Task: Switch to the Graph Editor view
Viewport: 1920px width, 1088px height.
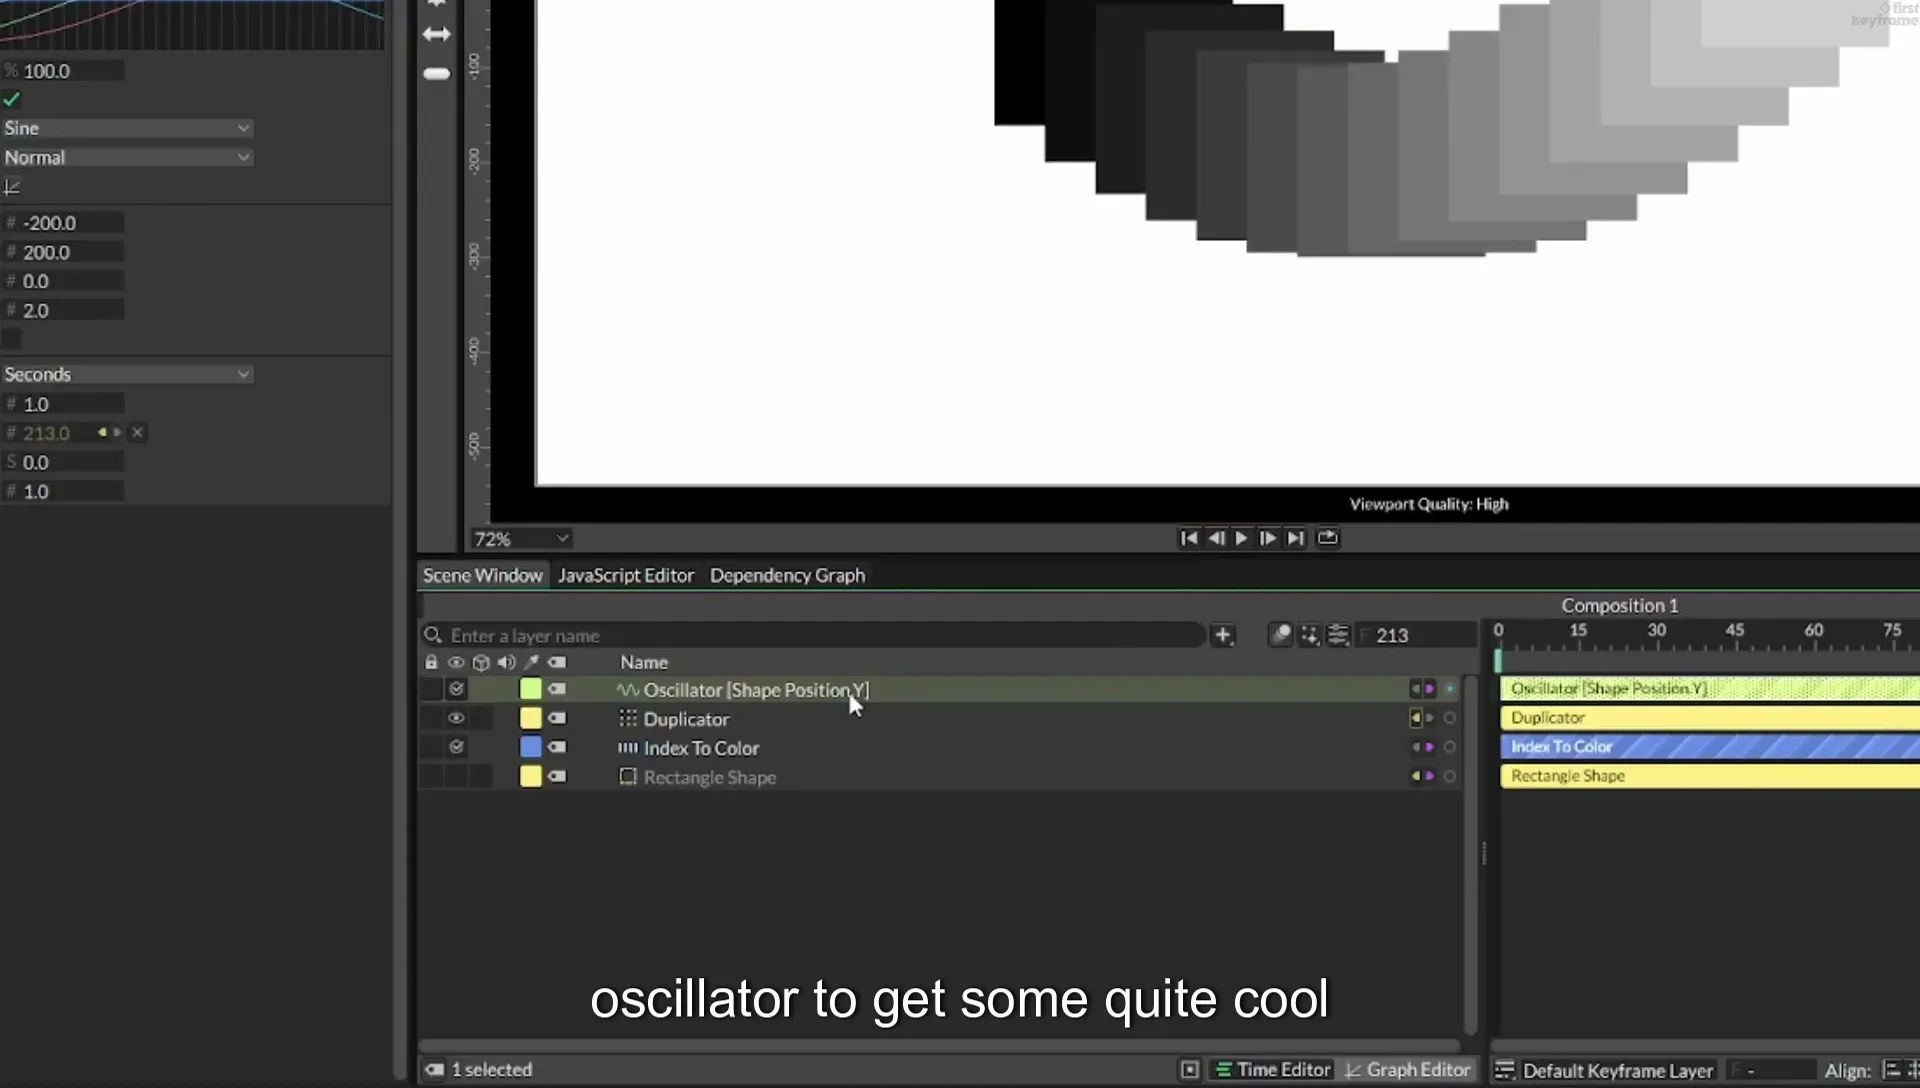Action: click(x=1408, y=1070)
